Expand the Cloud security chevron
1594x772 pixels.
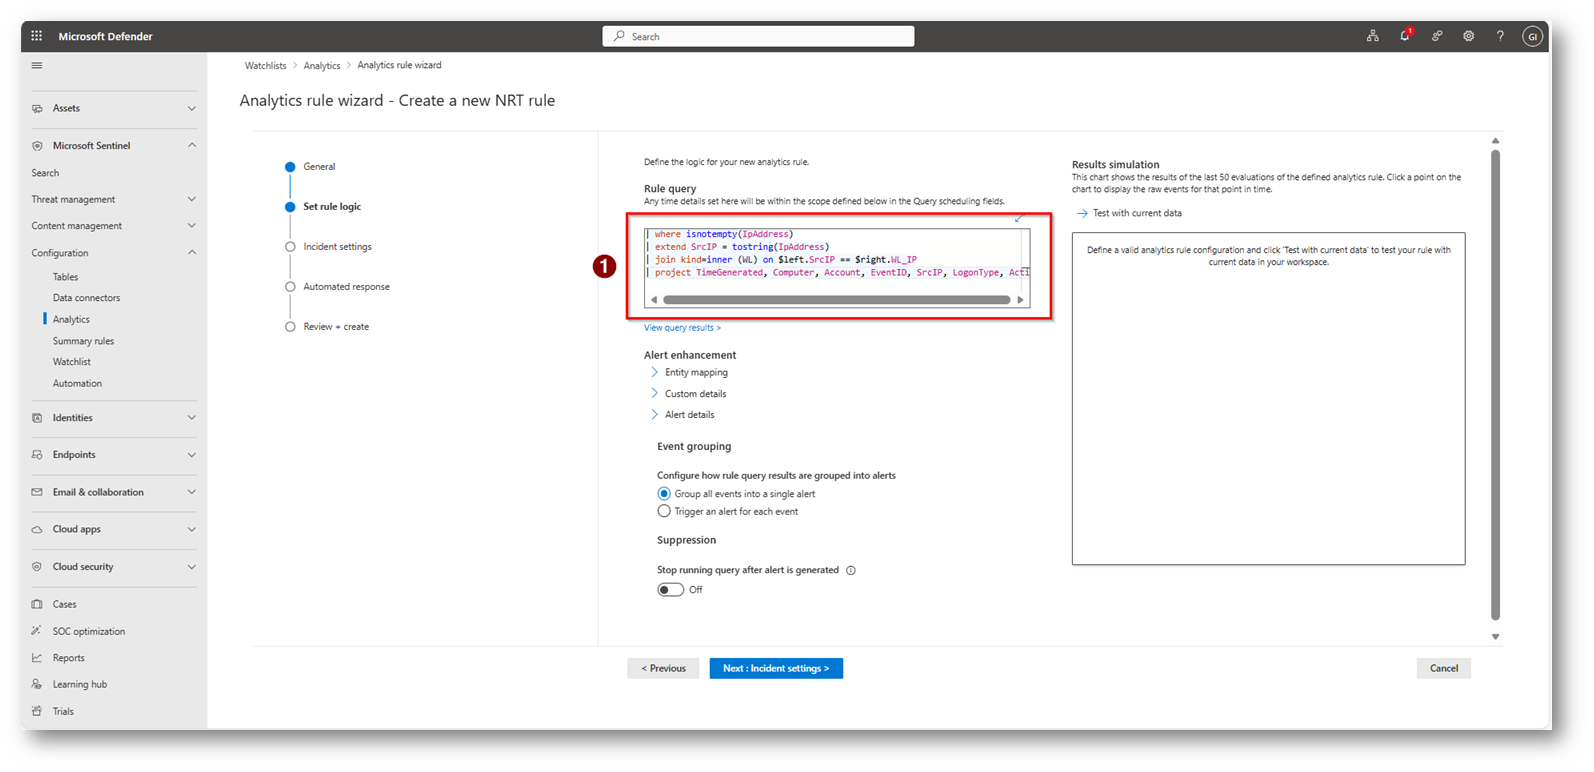pos(191,567)
